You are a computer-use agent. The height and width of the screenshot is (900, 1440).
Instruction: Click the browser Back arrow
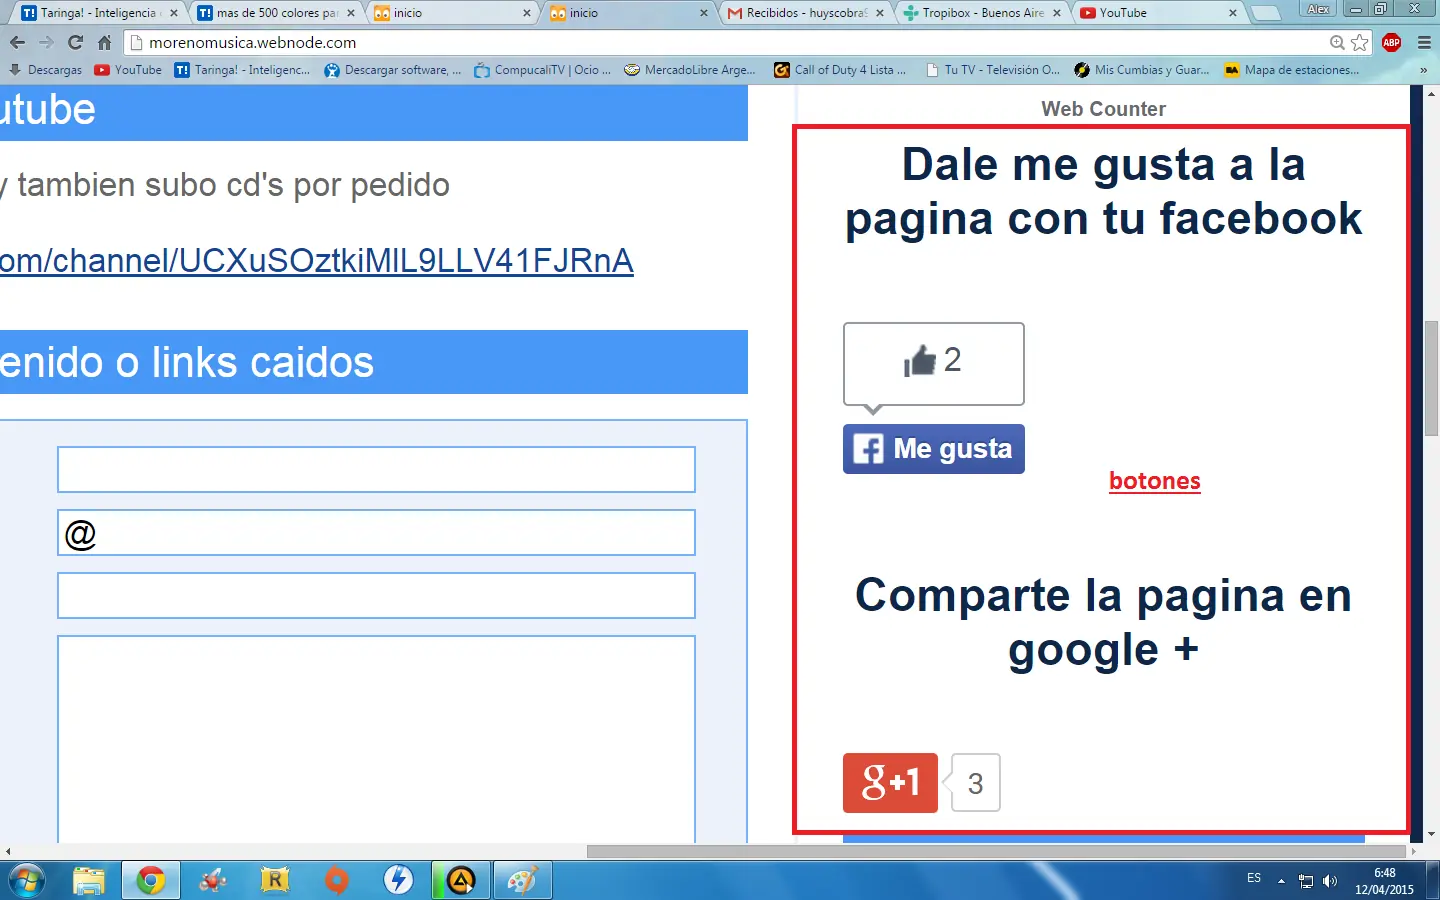coord(17,43)
